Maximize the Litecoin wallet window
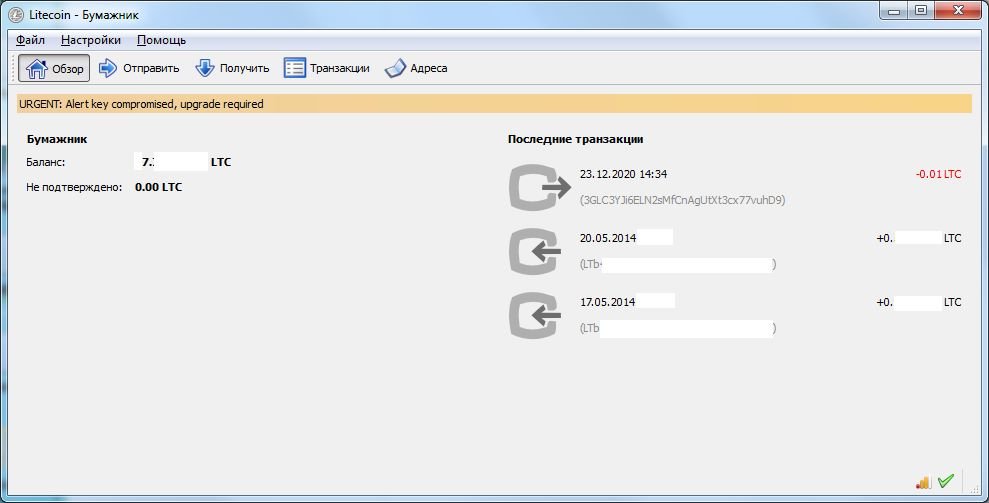This screenshot has height=503, width=989. tap(921, 11)
